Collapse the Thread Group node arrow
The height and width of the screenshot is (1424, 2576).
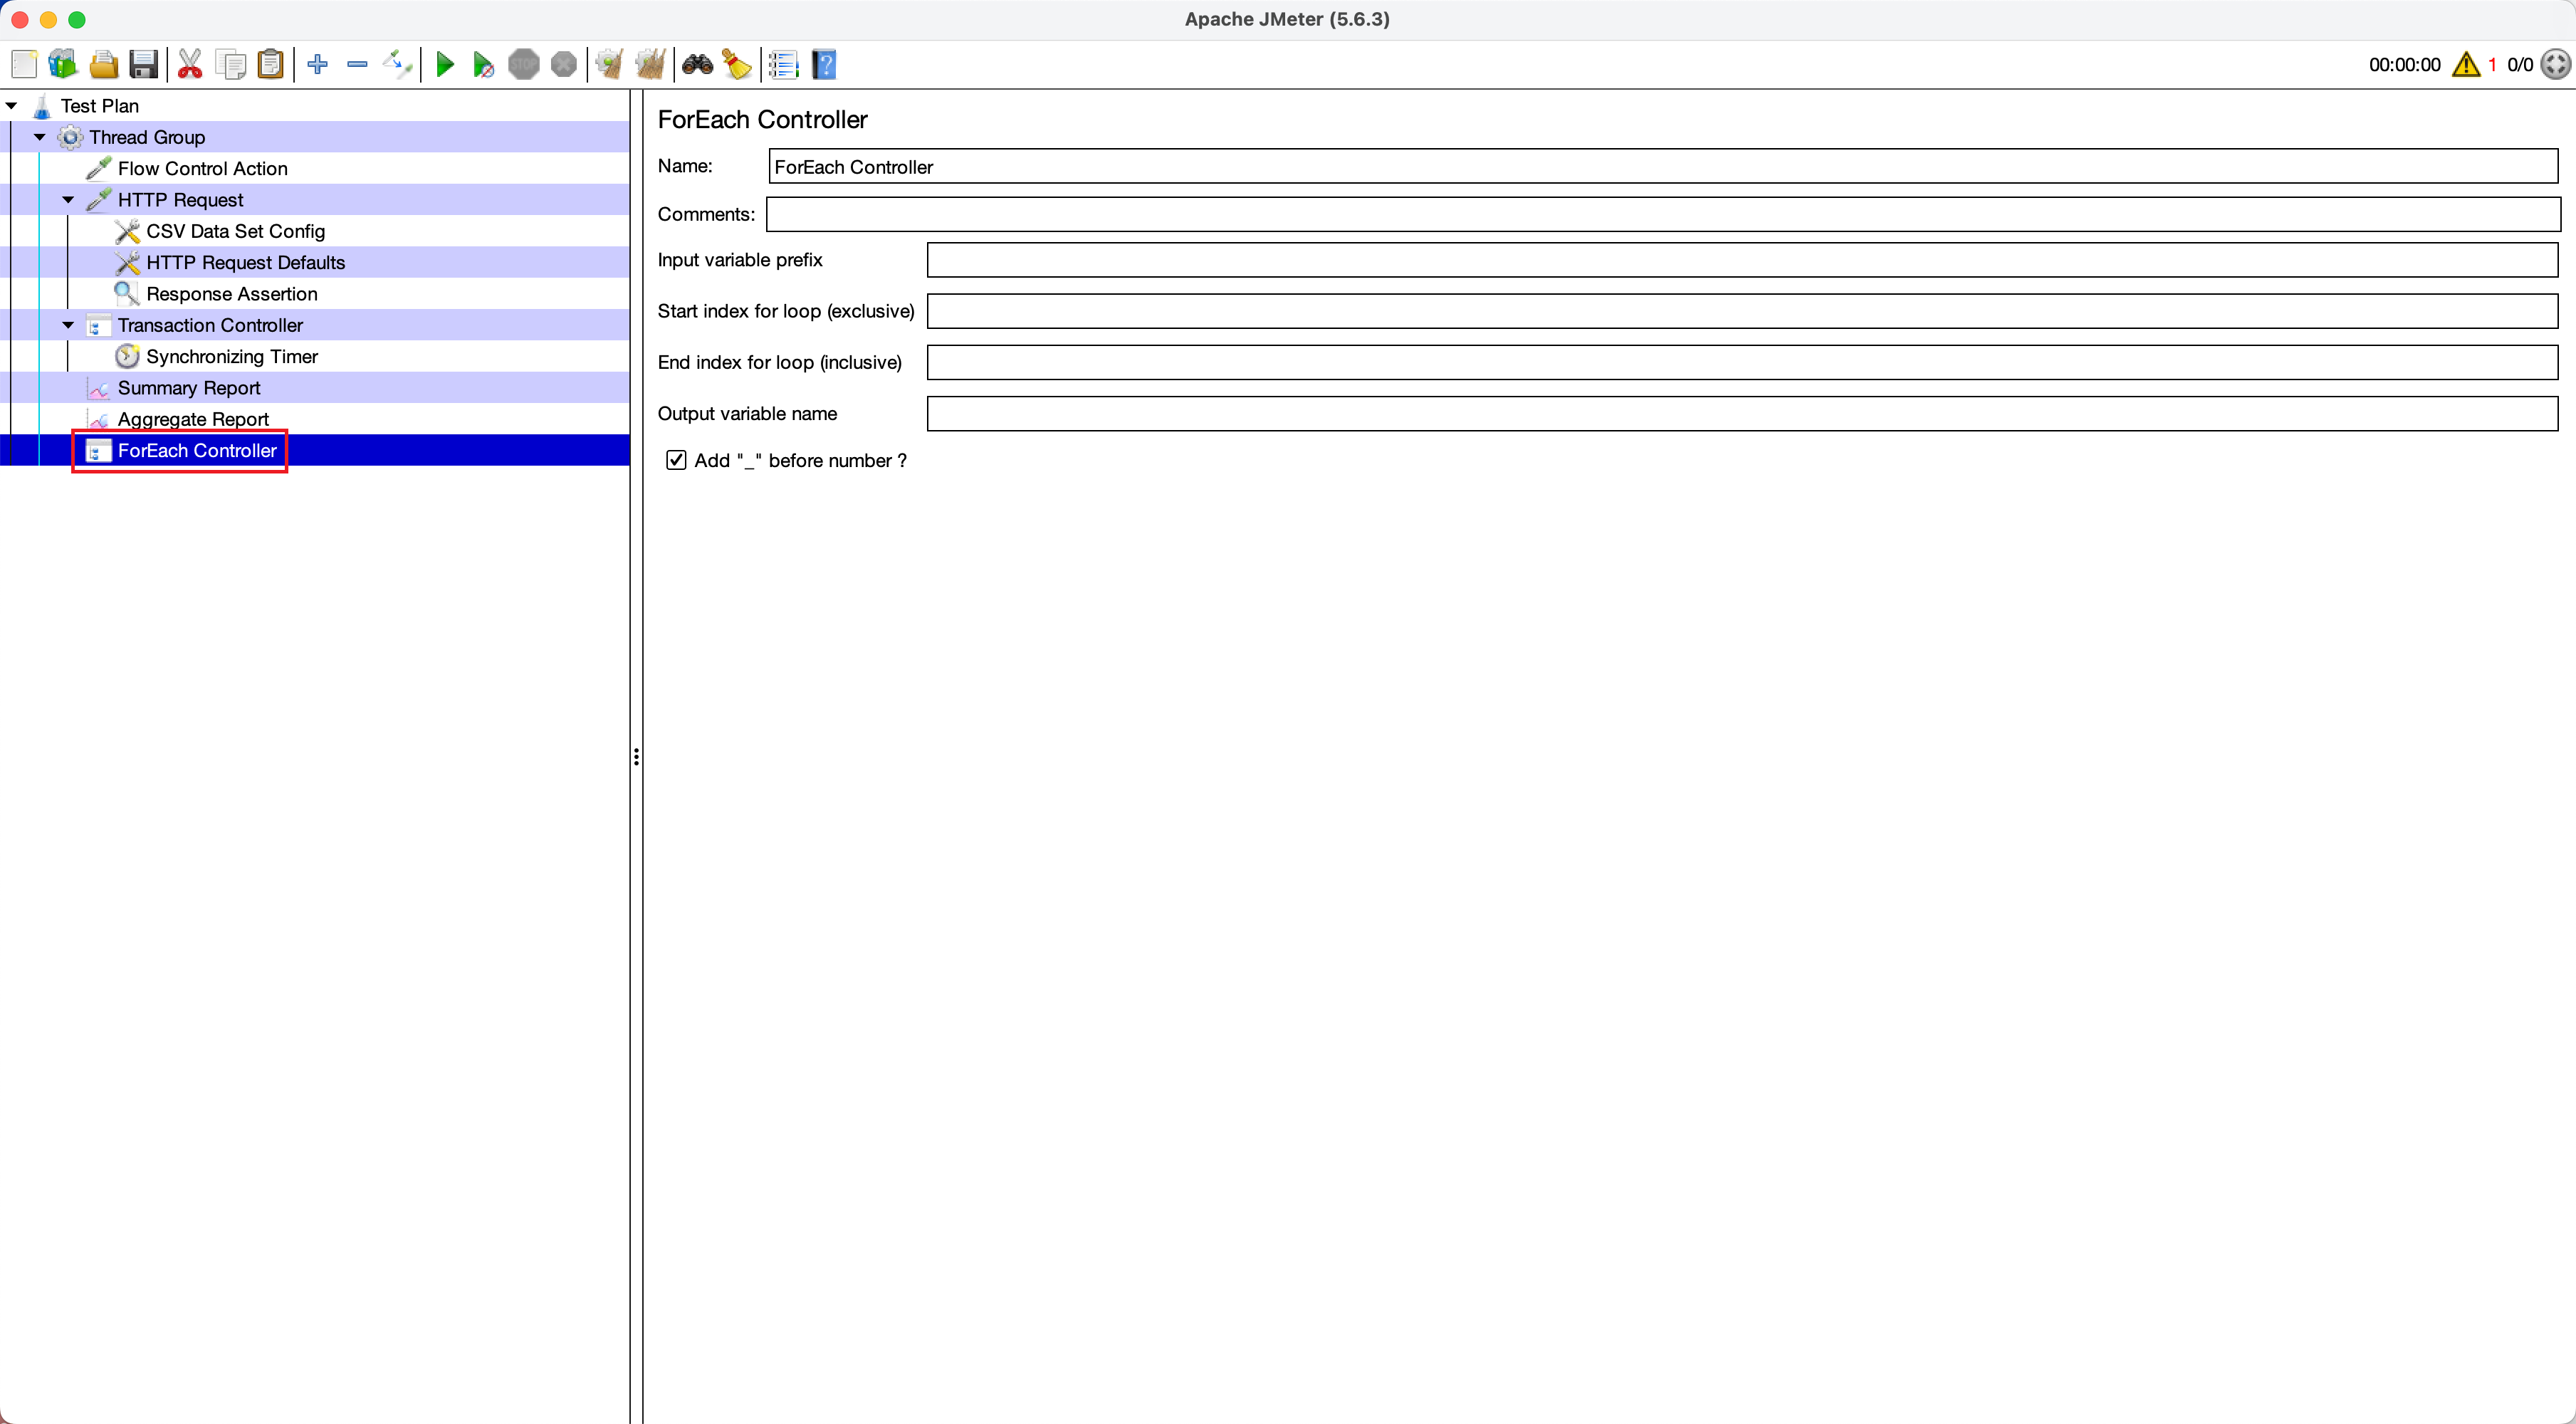pos(40,137)
